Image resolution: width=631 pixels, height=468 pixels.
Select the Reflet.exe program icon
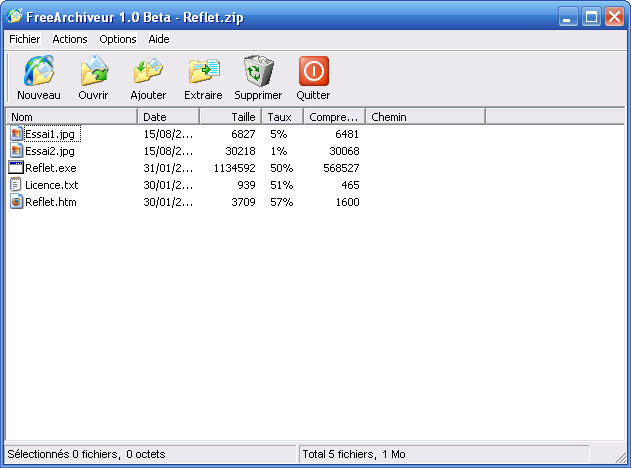(x=16, y=167)
